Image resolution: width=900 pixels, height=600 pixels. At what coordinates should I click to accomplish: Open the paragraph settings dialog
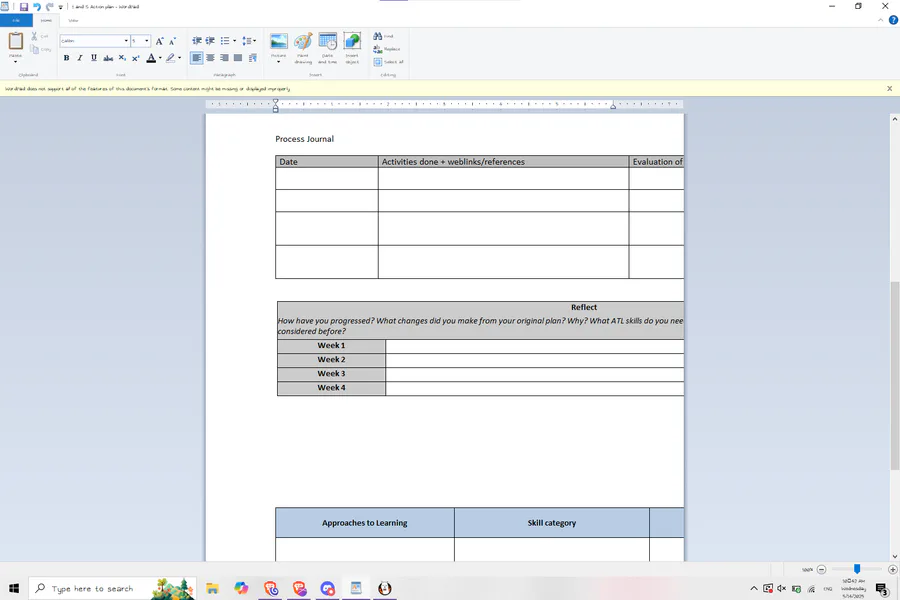point(253,58)
